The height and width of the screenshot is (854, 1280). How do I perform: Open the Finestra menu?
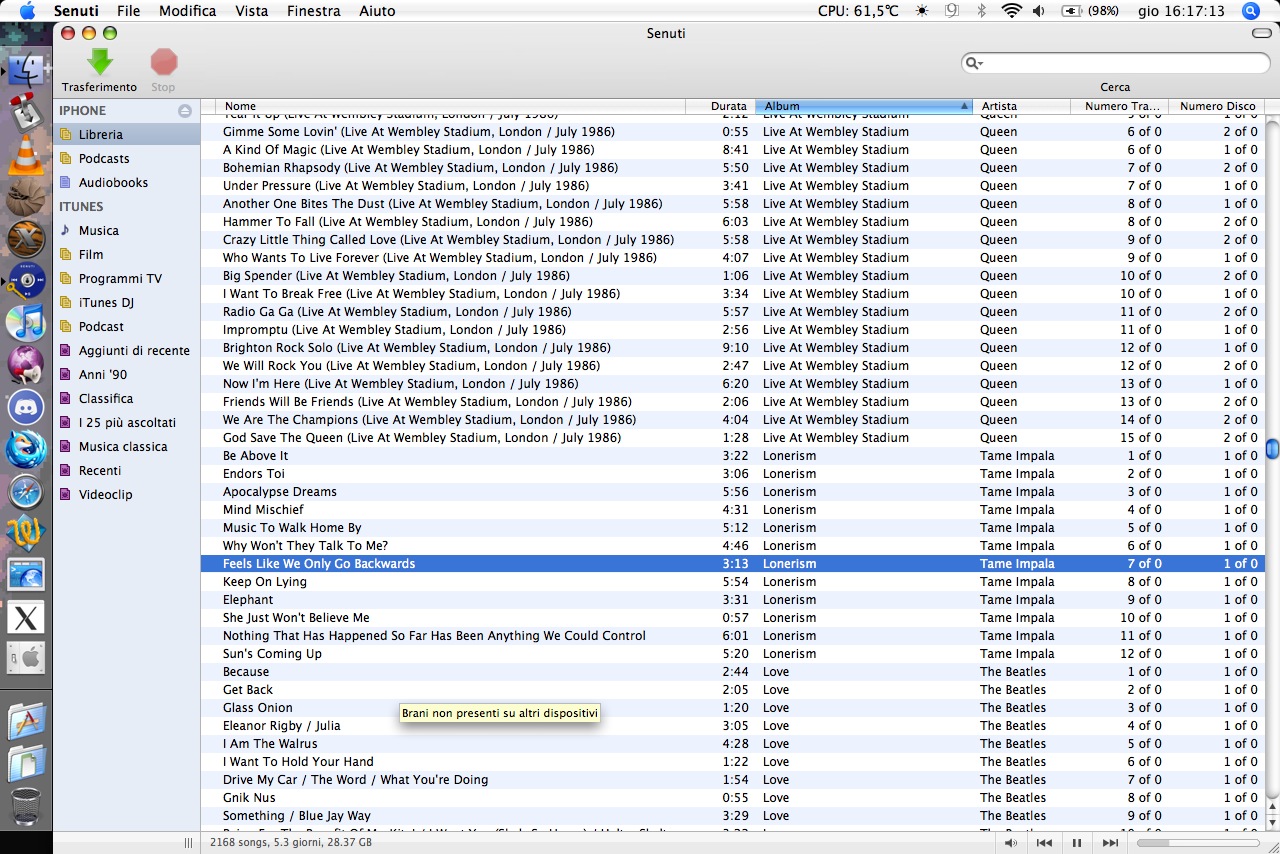[x=313, y=11]
